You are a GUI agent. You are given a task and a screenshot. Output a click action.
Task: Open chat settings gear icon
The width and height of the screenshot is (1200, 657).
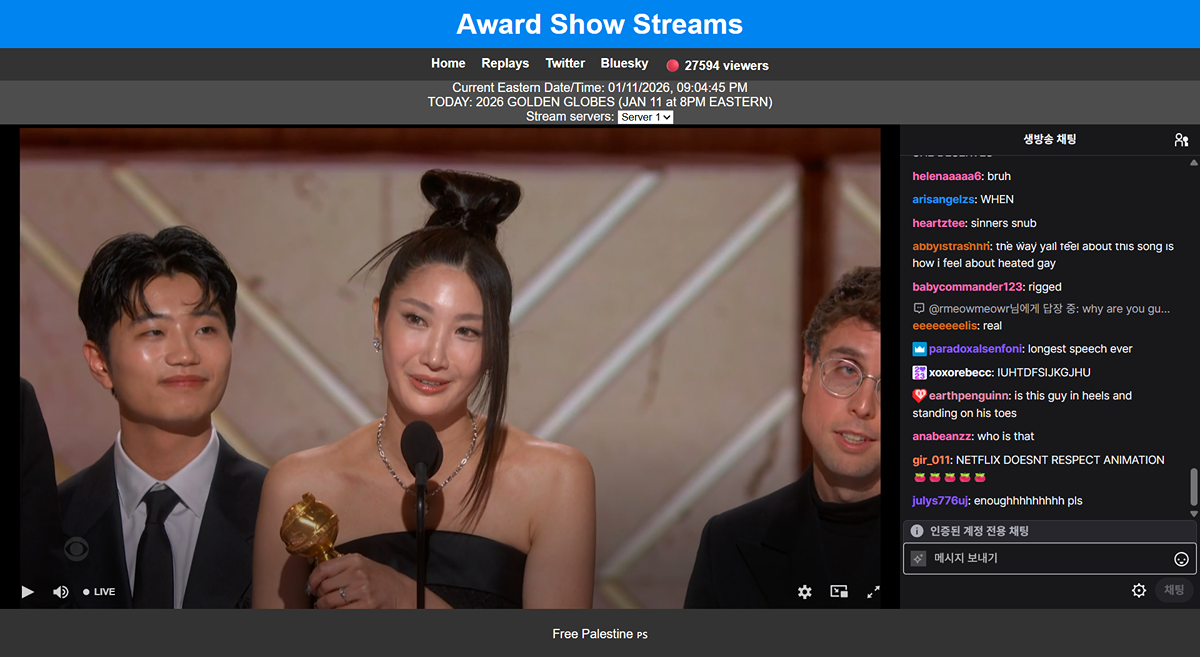pyautogui.click(x=1138, y=591)
